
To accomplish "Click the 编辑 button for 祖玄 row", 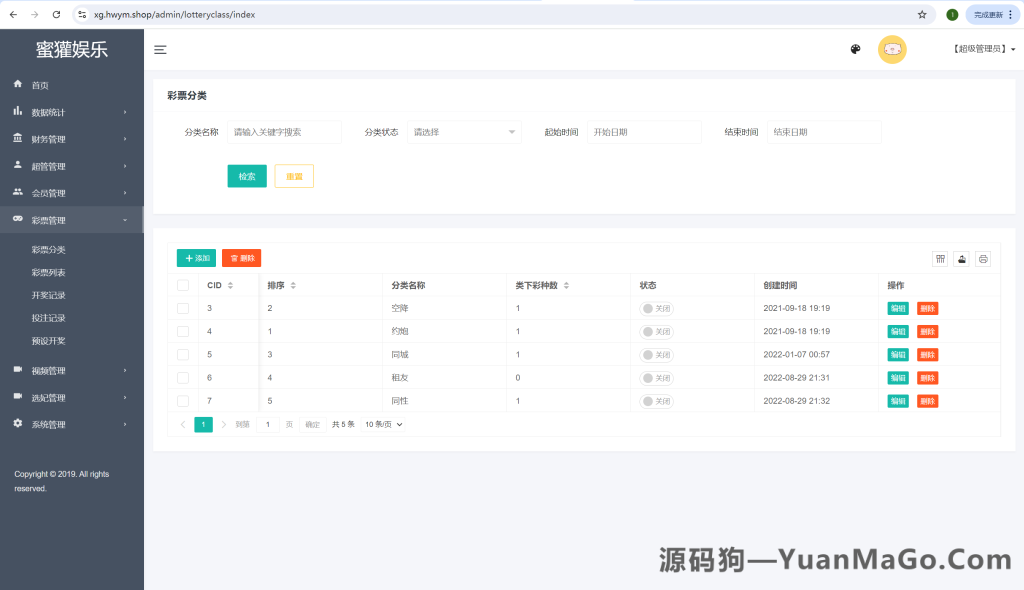I will [x=897, y=377].
